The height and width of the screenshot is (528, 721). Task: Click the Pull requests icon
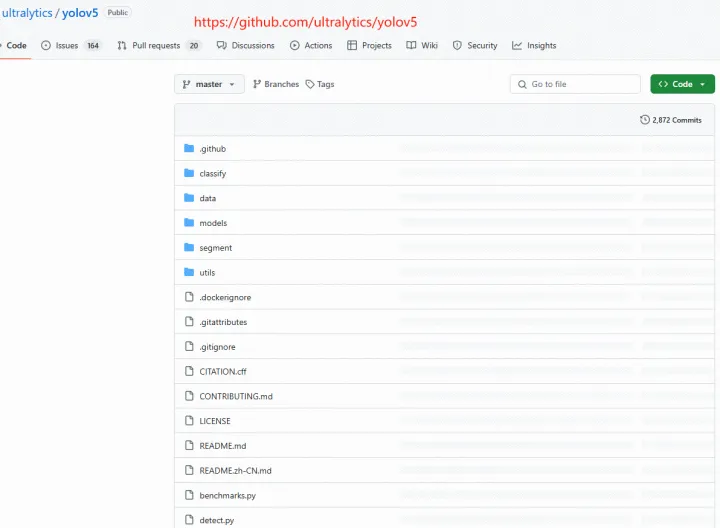coord(122,45)
